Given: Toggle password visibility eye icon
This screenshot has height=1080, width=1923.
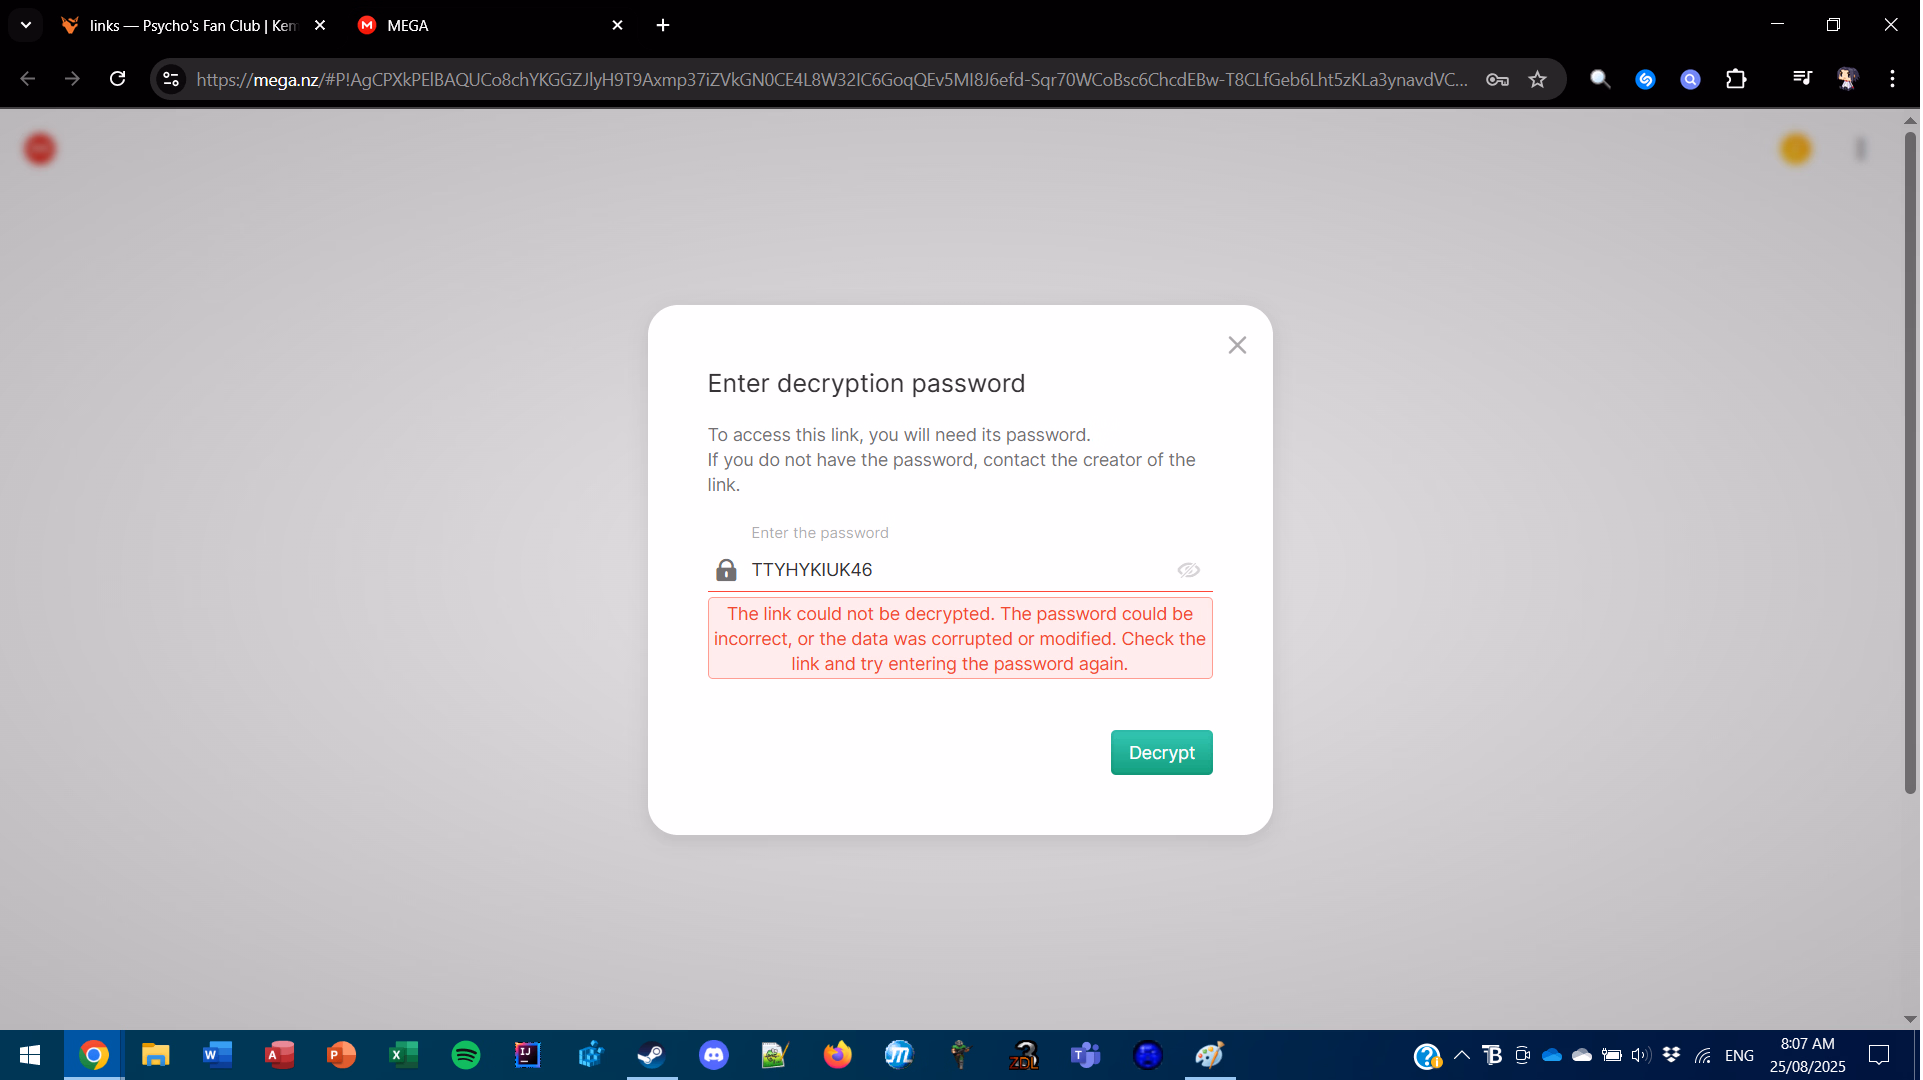Looking at the screenshot, I should pos(1188,570).
